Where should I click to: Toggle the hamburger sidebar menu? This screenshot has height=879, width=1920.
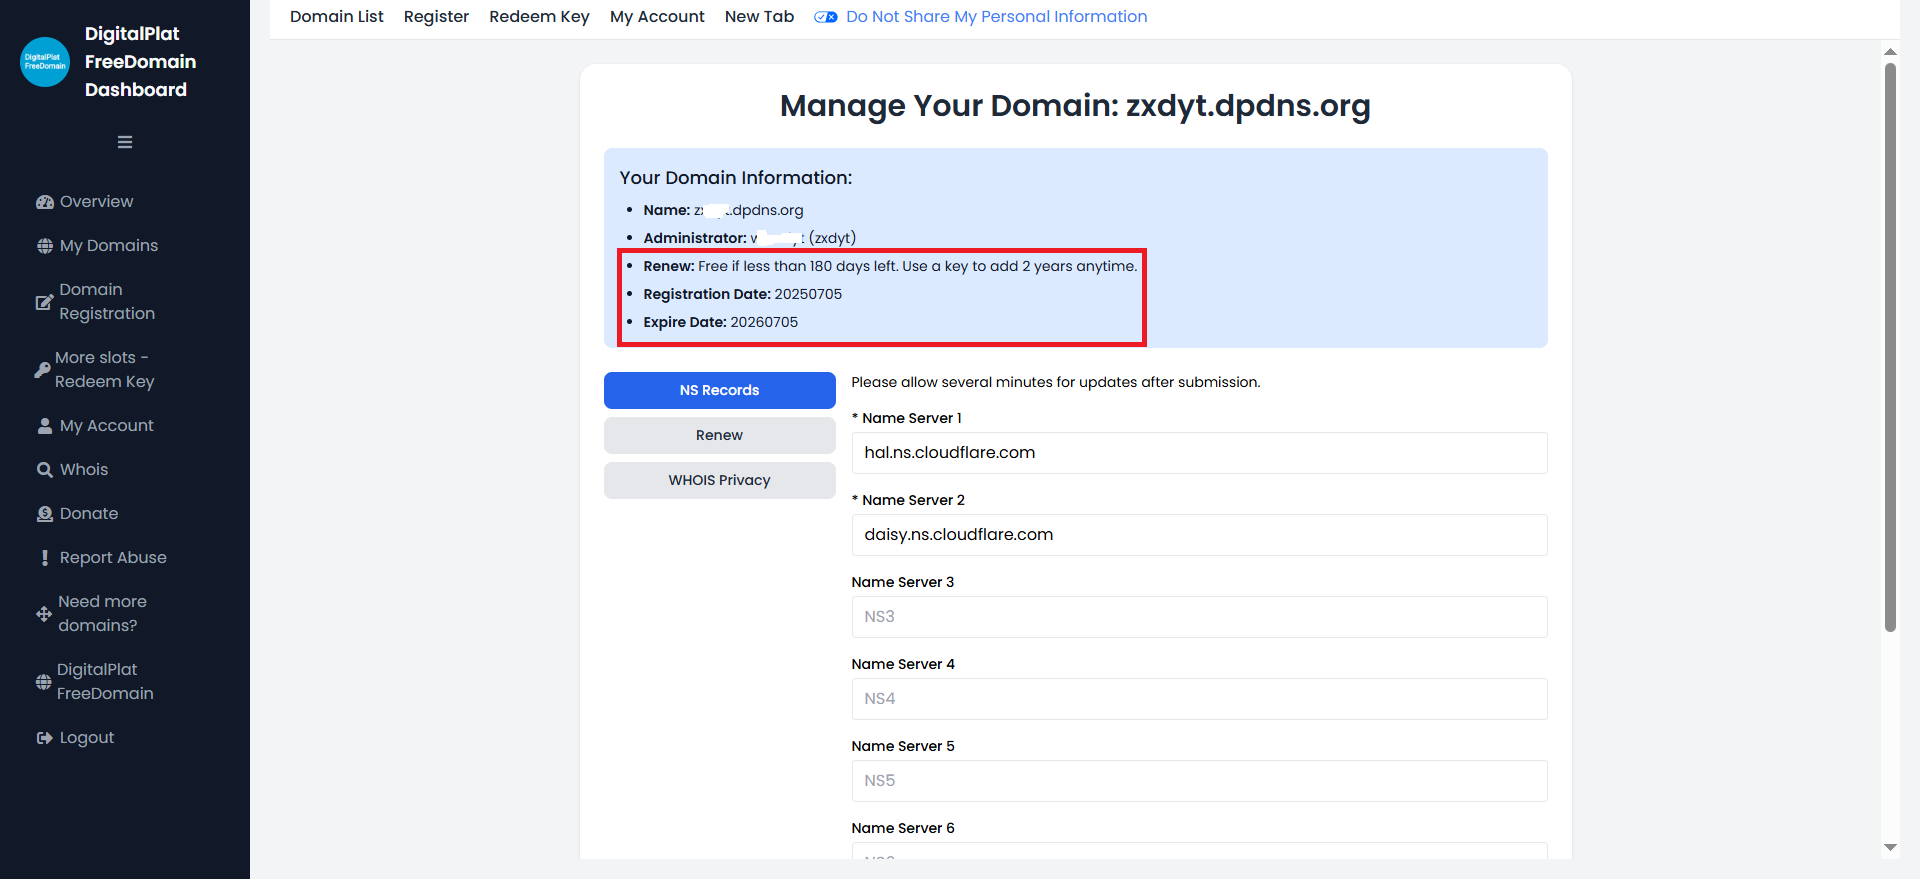125,142
